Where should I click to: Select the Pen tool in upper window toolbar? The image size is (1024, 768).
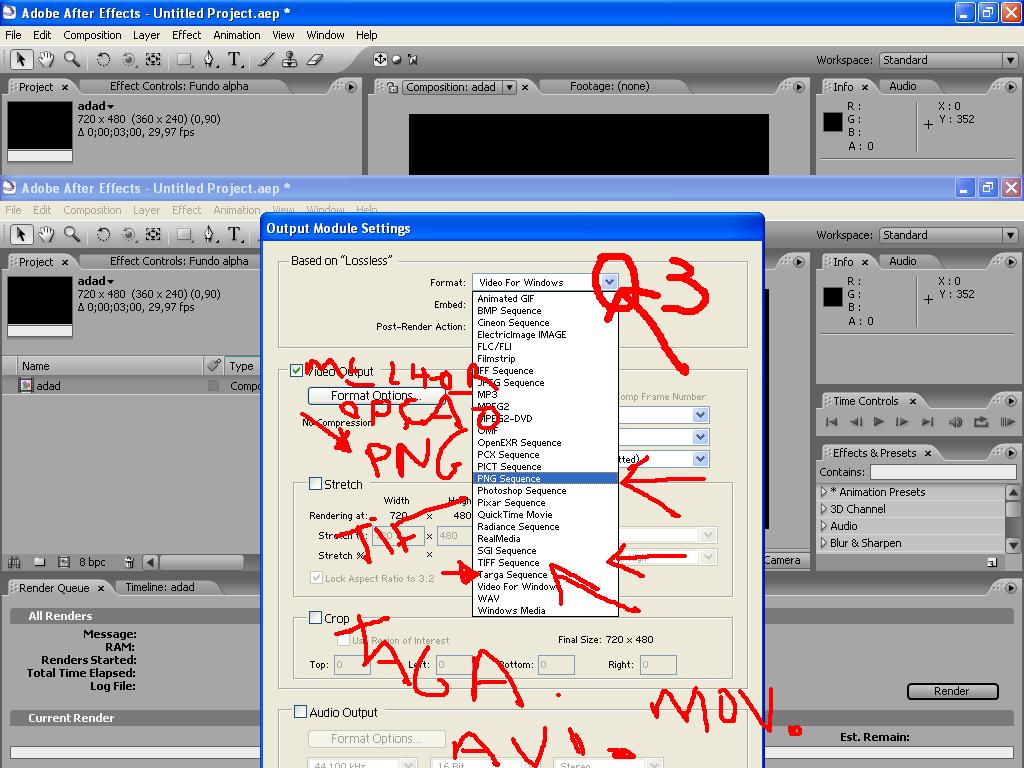(x=209, y=59)
